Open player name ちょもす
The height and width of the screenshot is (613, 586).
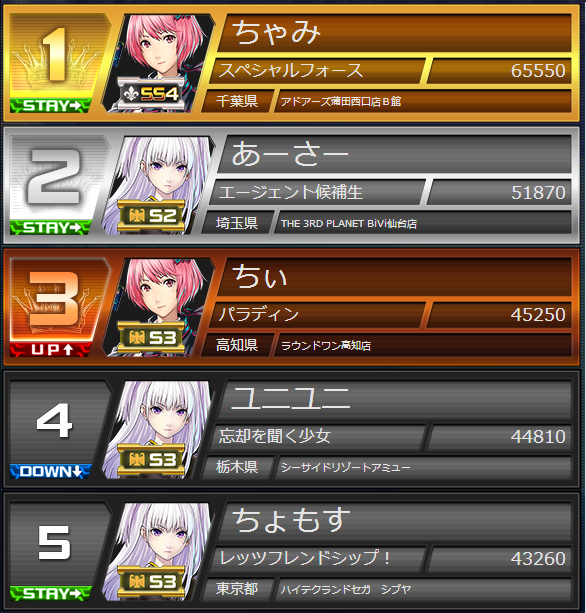pos(291,520)
